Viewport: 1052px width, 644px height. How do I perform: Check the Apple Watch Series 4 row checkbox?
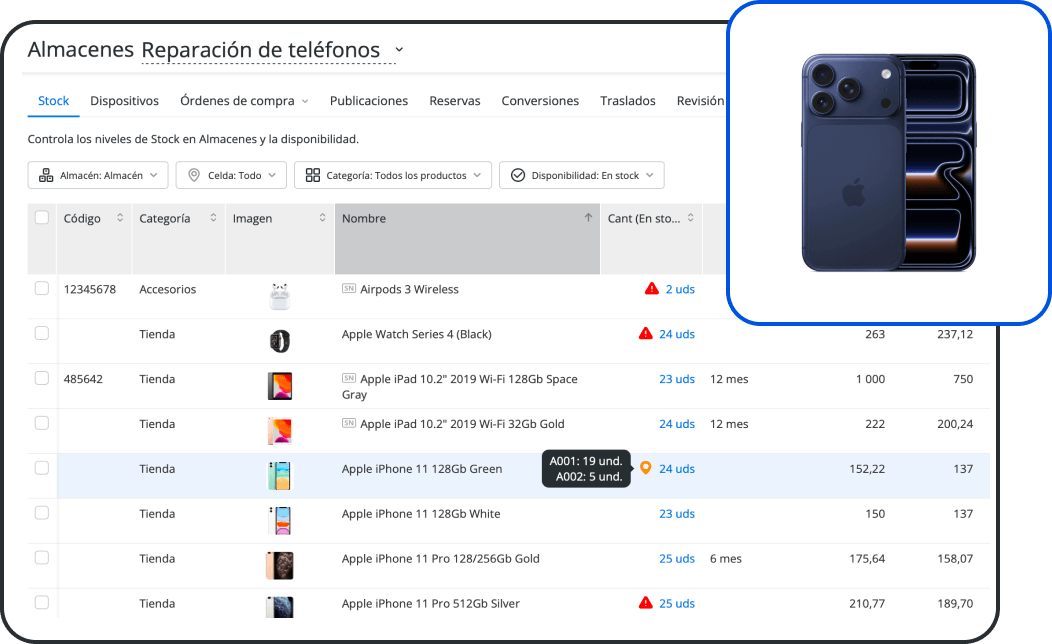click(x=42, y=333)
